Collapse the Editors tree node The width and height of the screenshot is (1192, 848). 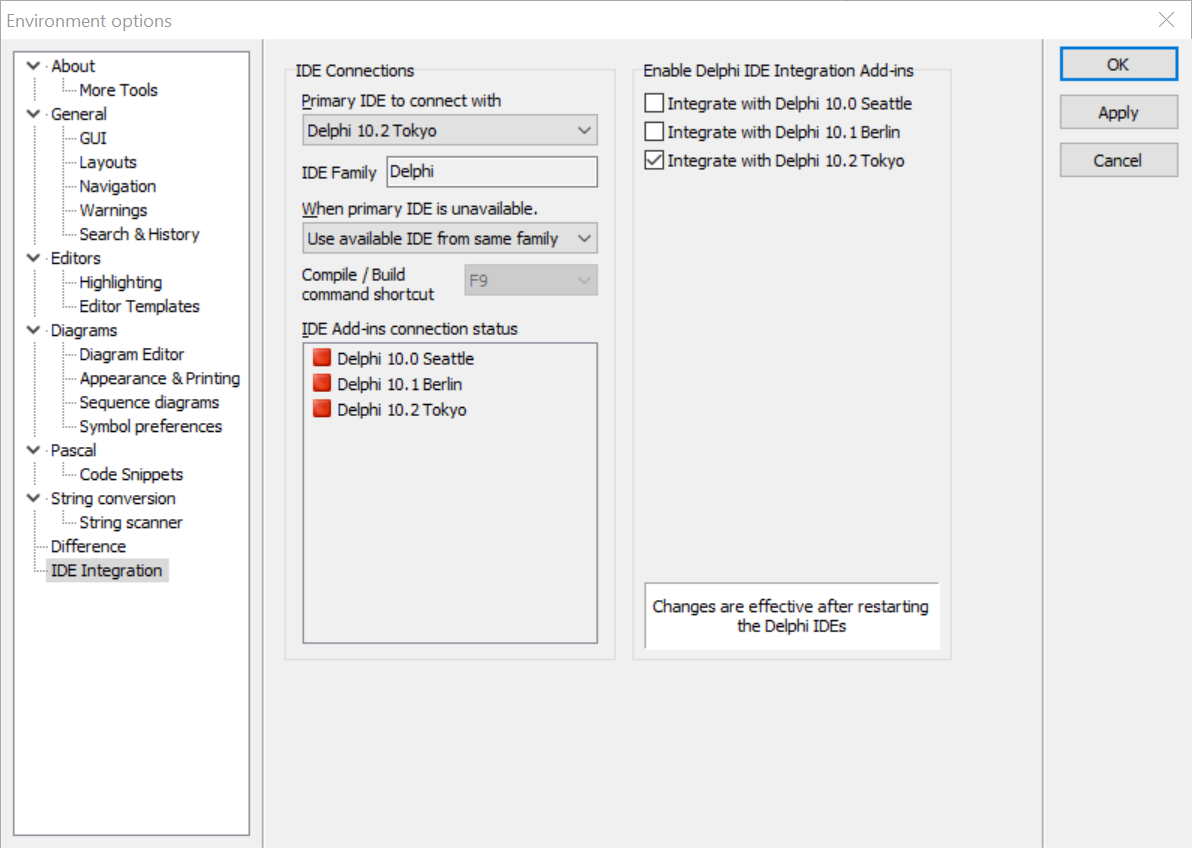(x=33, y=258)
